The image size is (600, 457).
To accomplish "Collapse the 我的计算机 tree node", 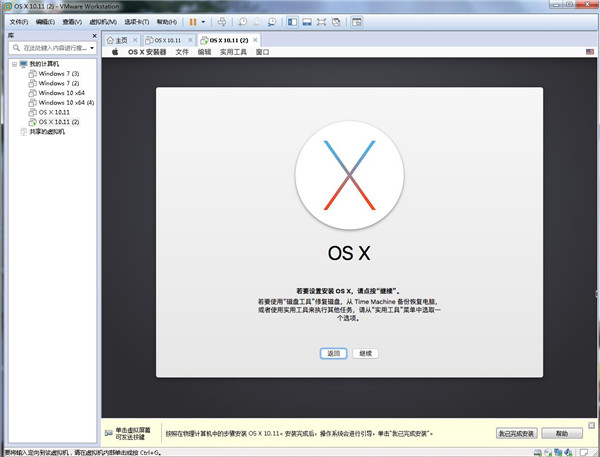I will pyautogui.click(x=14, y=64).
